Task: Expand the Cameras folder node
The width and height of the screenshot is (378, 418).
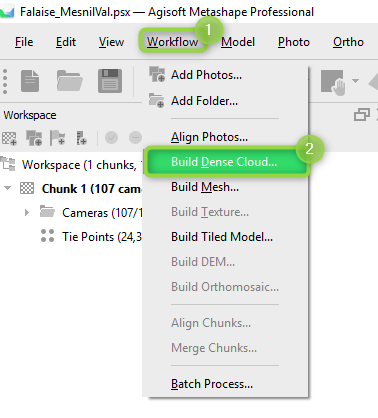Action: tap(27, 212)
